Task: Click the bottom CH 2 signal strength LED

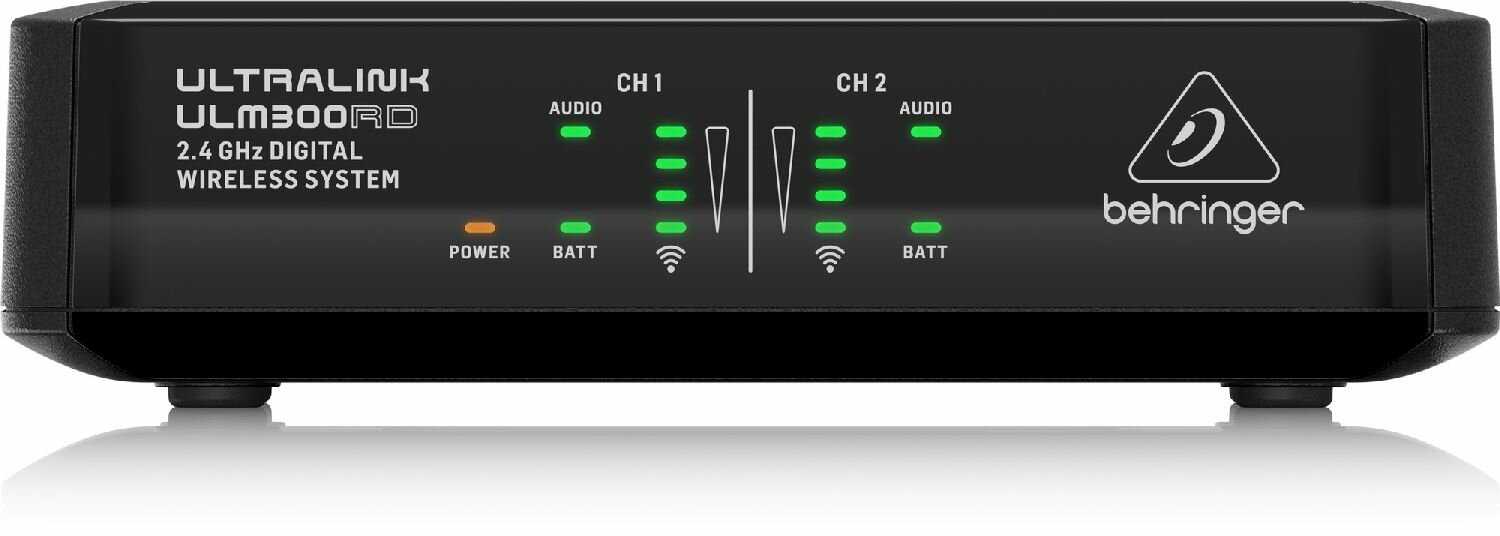Action: click(x=830, y=228)
